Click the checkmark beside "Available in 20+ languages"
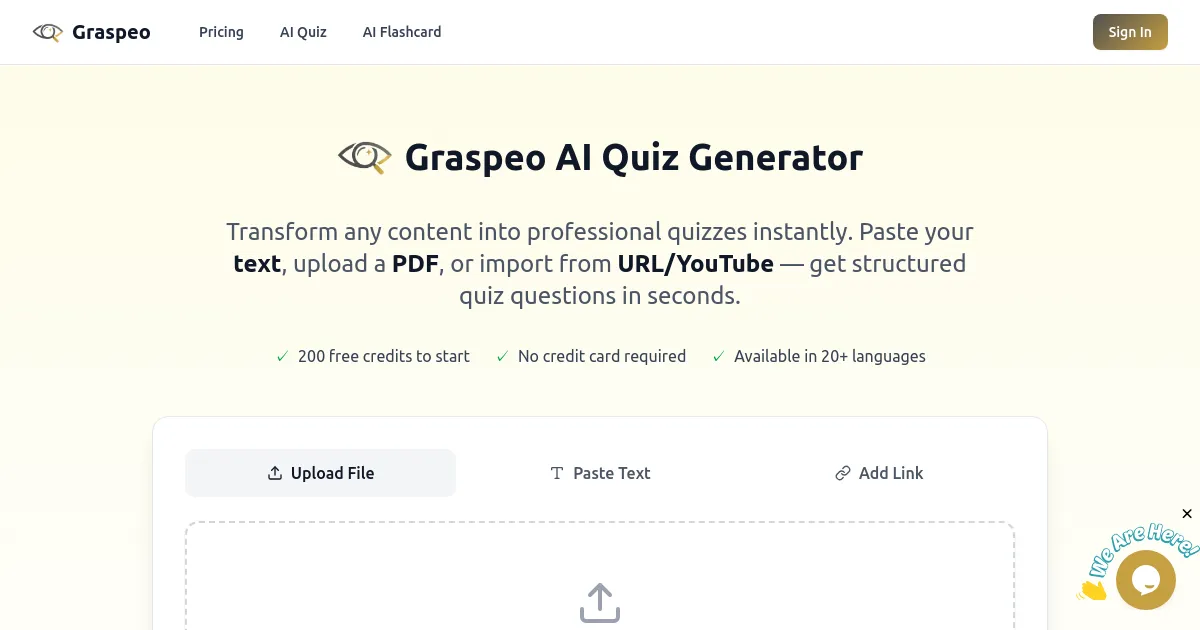Screen dimensions: 1200x630 click(718, 356)
